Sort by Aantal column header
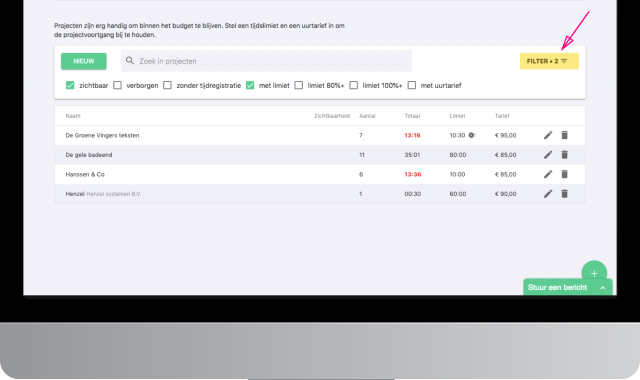The height and width of the screenshot is (380, 640). [x=367, y=116]
